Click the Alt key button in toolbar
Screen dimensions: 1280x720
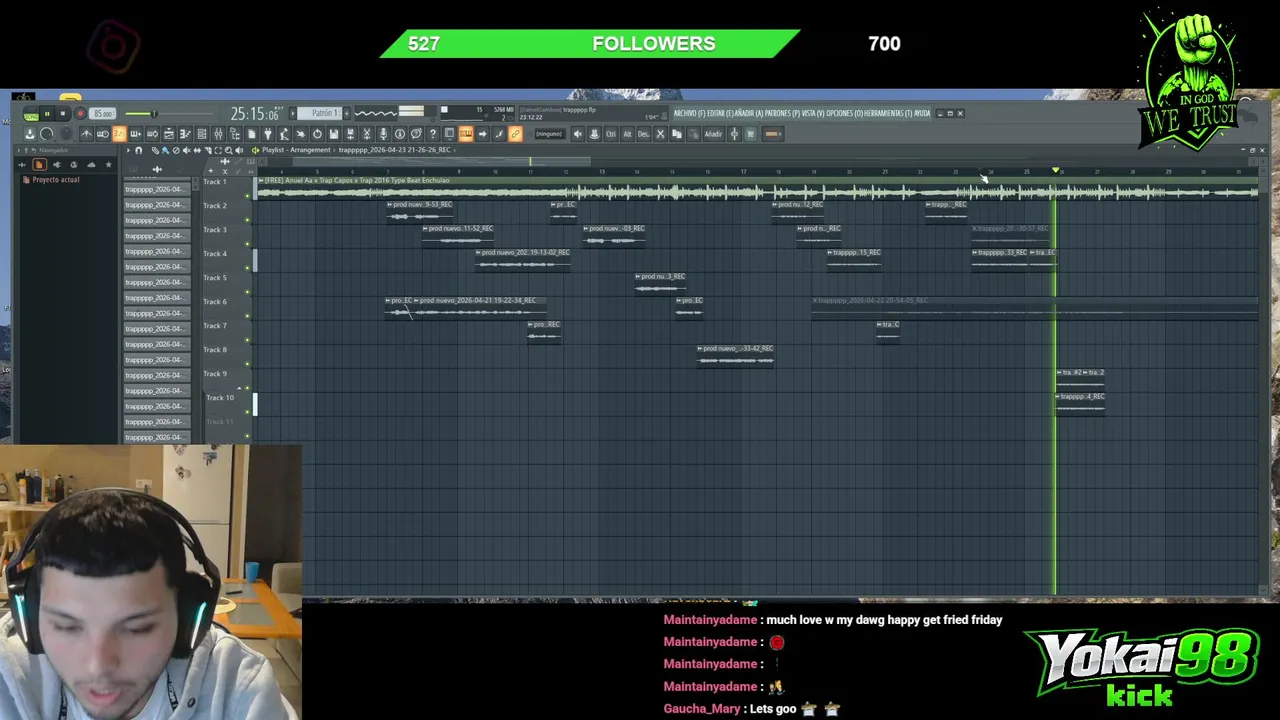627,134
